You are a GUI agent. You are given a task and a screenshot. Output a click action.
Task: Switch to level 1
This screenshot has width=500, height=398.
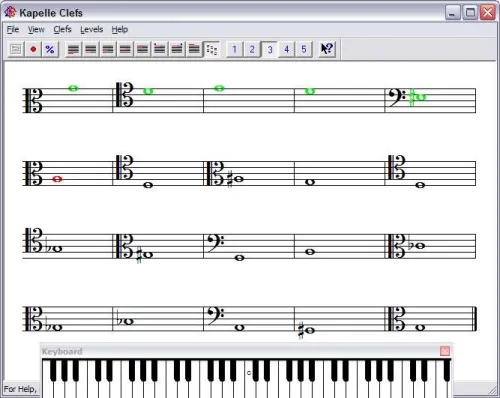pyautogui.click(x=235, y=49)
